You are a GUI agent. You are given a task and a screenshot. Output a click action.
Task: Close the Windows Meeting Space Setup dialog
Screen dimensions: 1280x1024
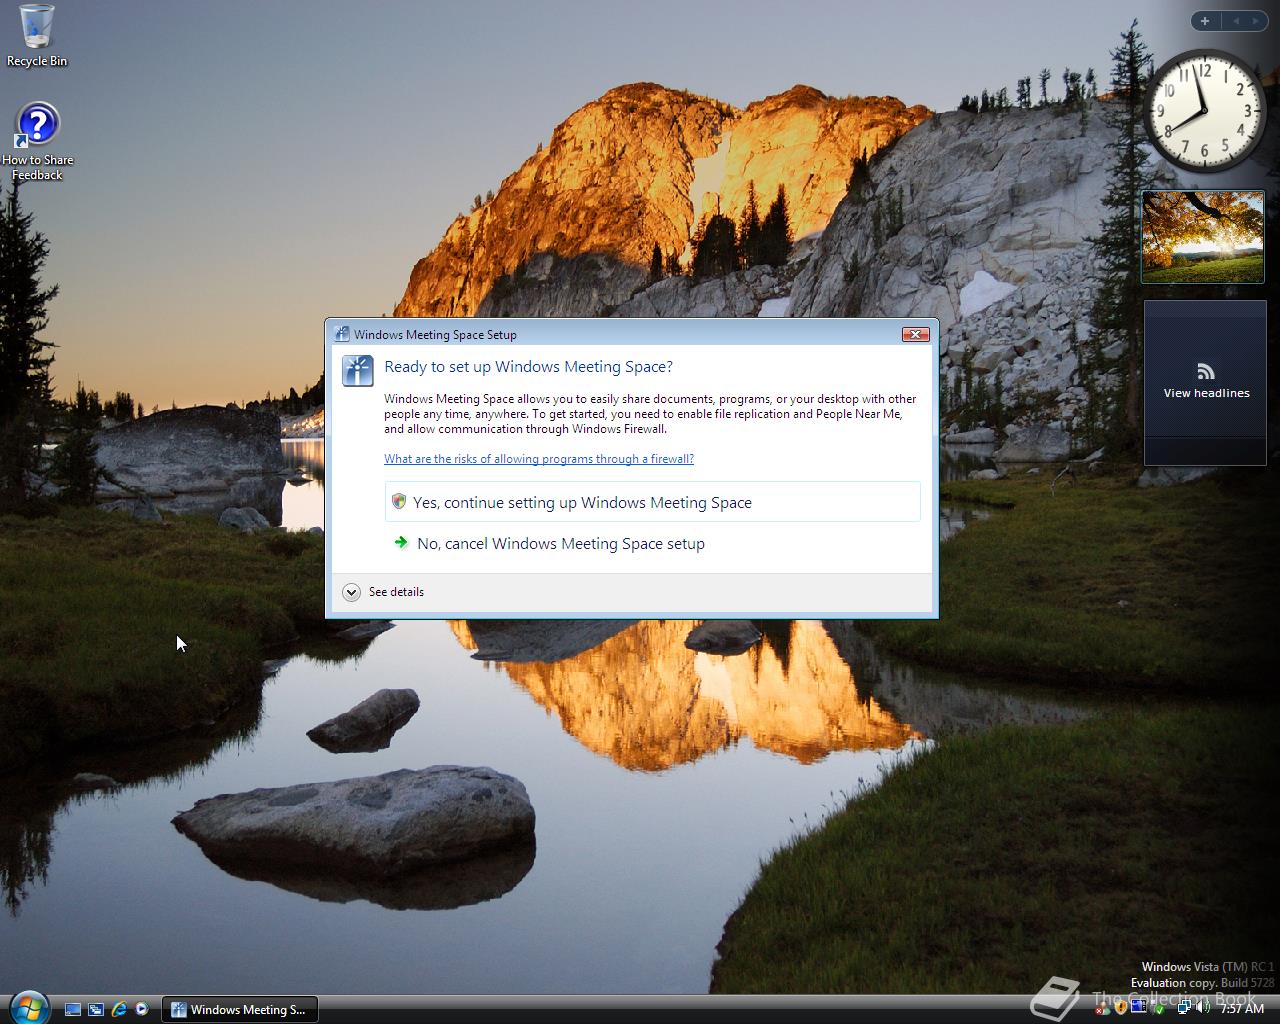915,334
